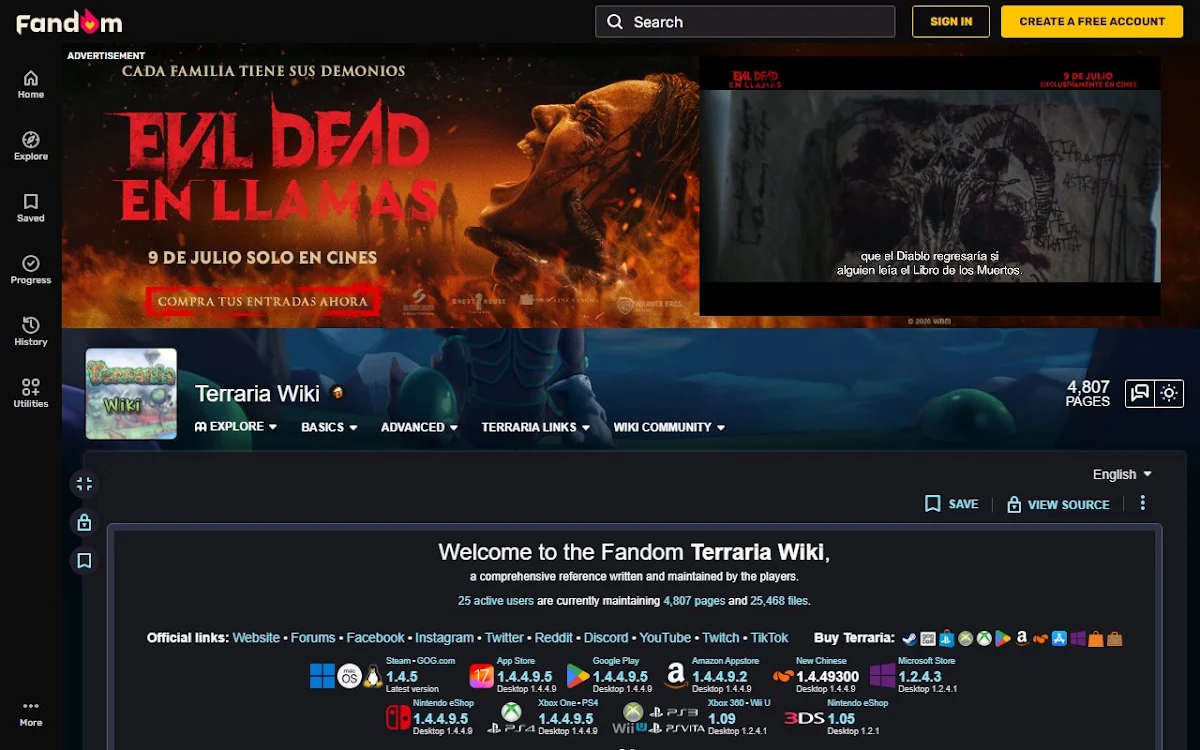Screen dimensions: 1200x750
Task: Click the New Chinese 1.4.49300 version
Action: coord(827,677)
